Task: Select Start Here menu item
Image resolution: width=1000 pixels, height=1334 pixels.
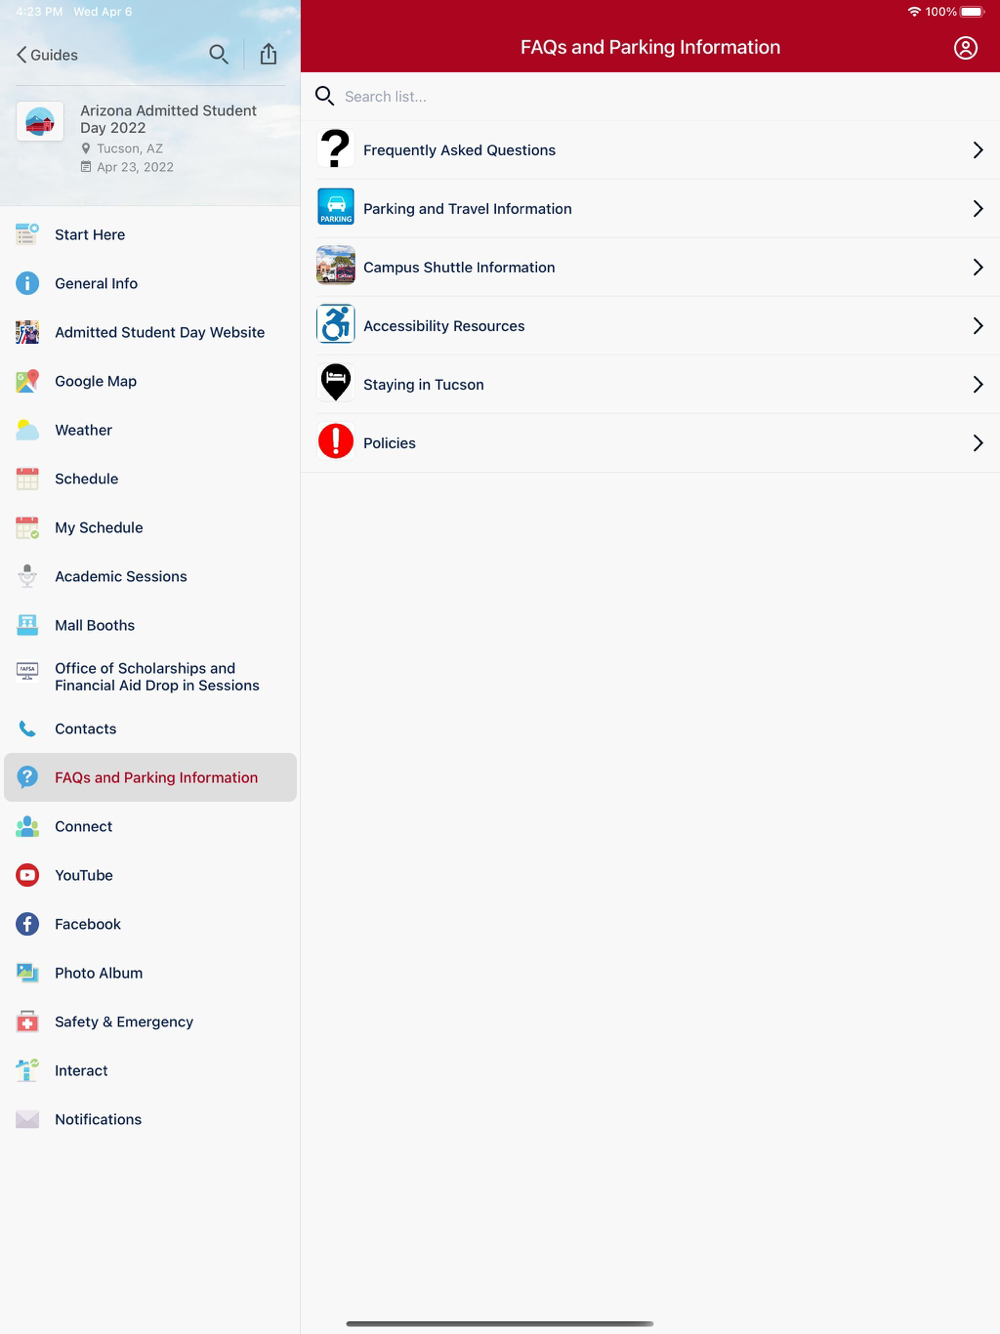Action: 150,235
